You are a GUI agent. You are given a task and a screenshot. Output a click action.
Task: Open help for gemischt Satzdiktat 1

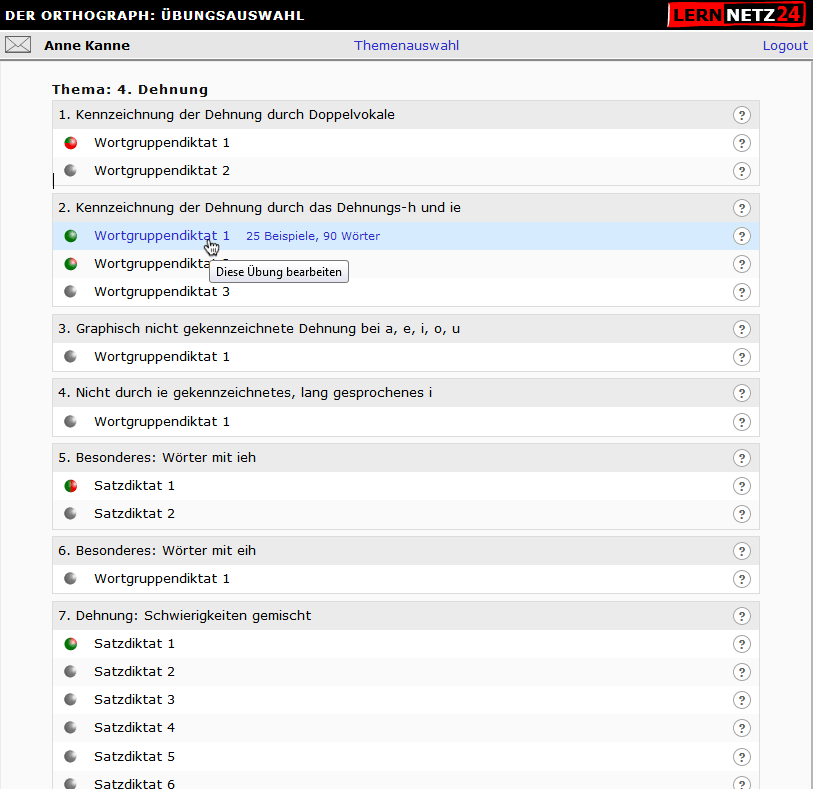(742, 644)
